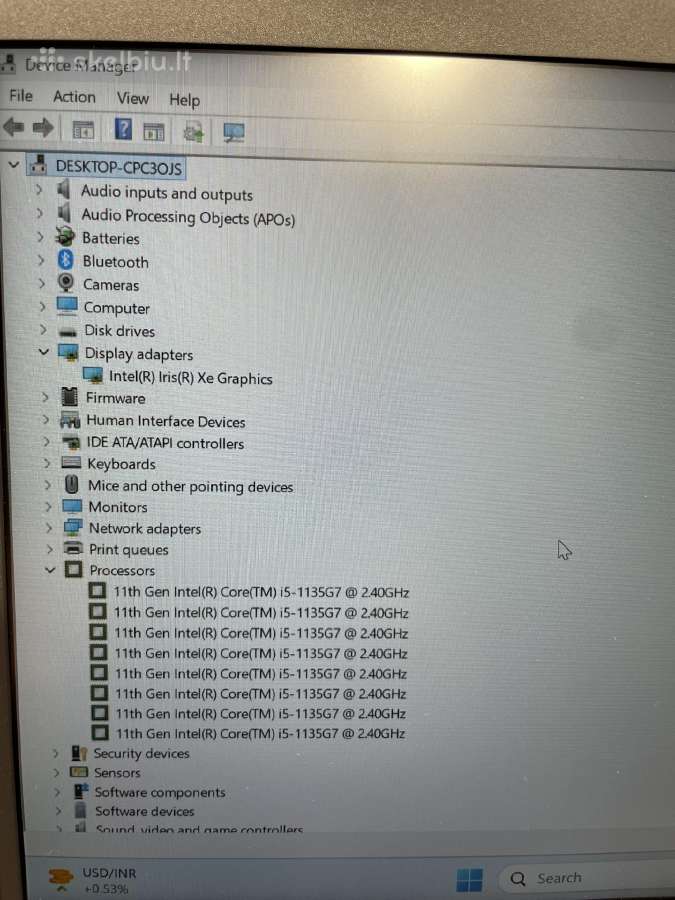Screen dimensions: 675x900
Task: Open the Help menu
Action: [184, 100]
